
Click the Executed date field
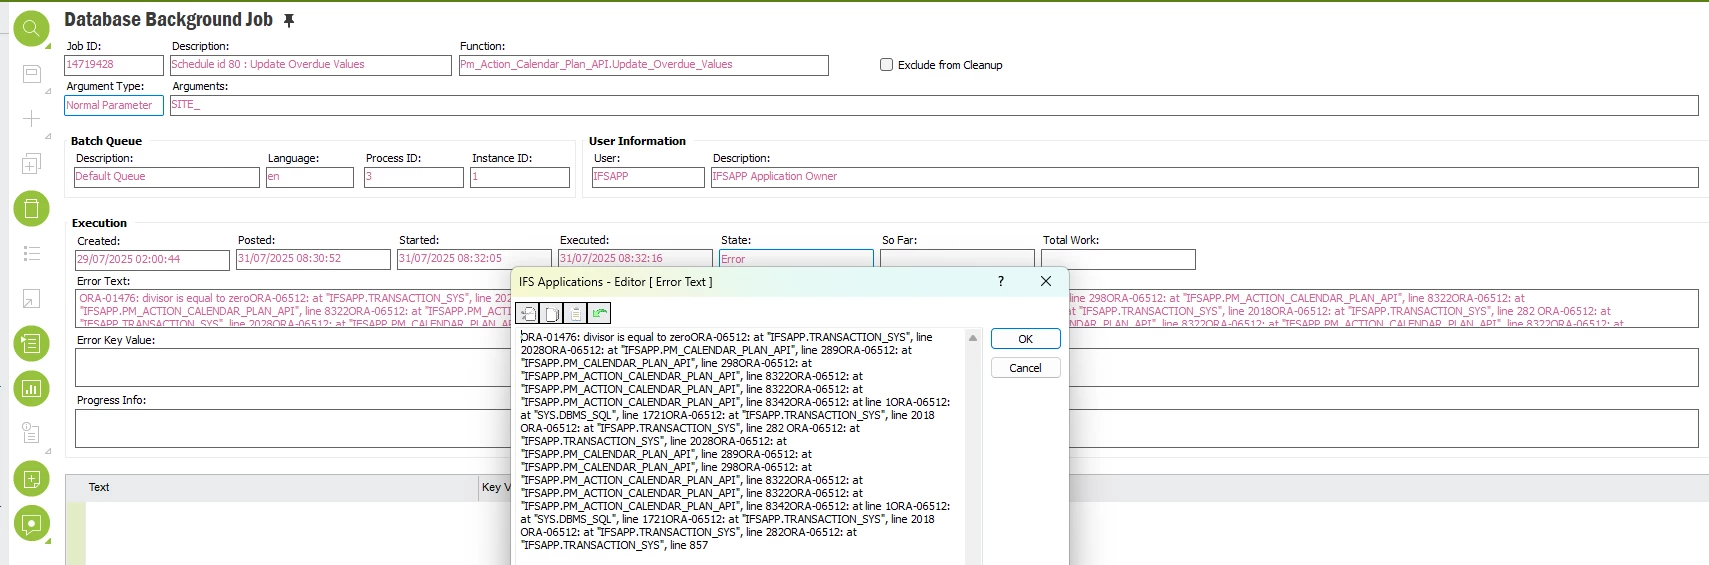(635, 258)
